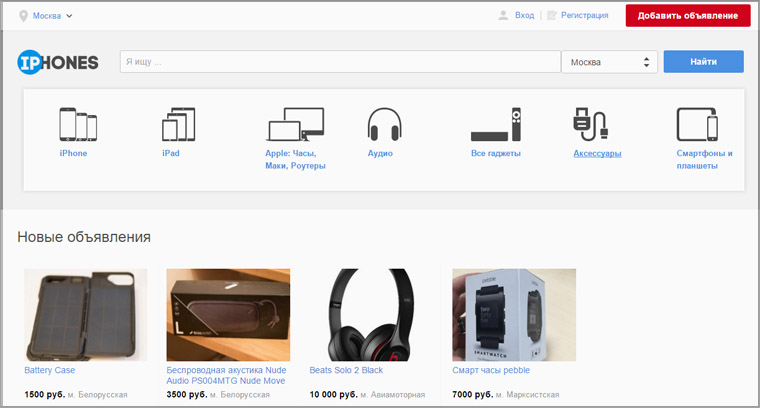This screenshot has height=408, width=760.
Task: Click the 7000 руб. price text
Action: [x=473, y=395]
